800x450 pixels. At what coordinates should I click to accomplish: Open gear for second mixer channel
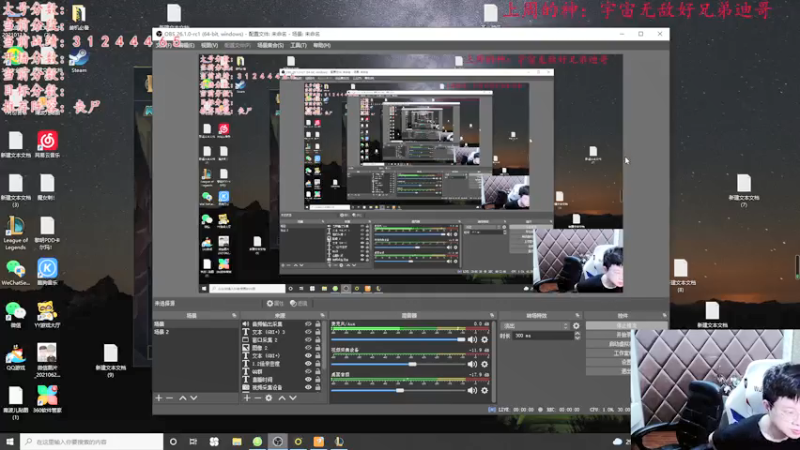point(485,364)
